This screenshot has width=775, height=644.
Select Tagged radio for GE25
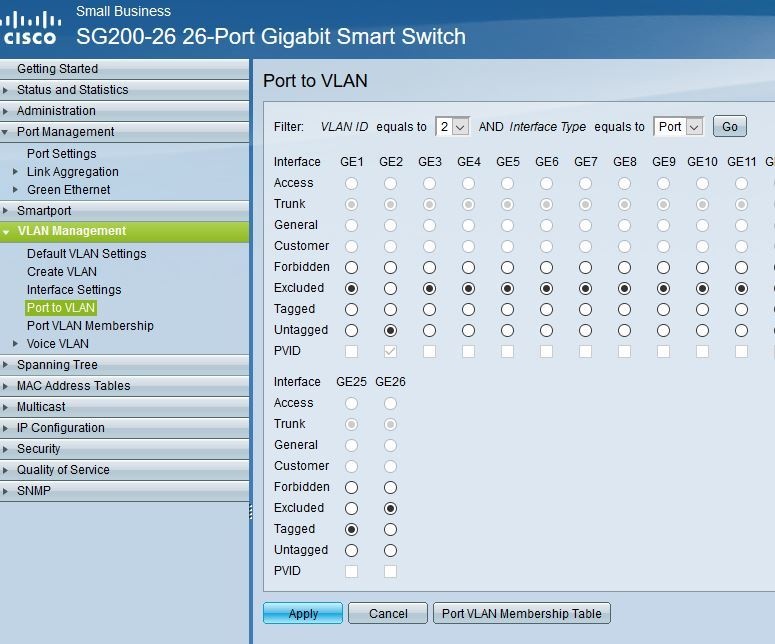click(x=351, y=529)
